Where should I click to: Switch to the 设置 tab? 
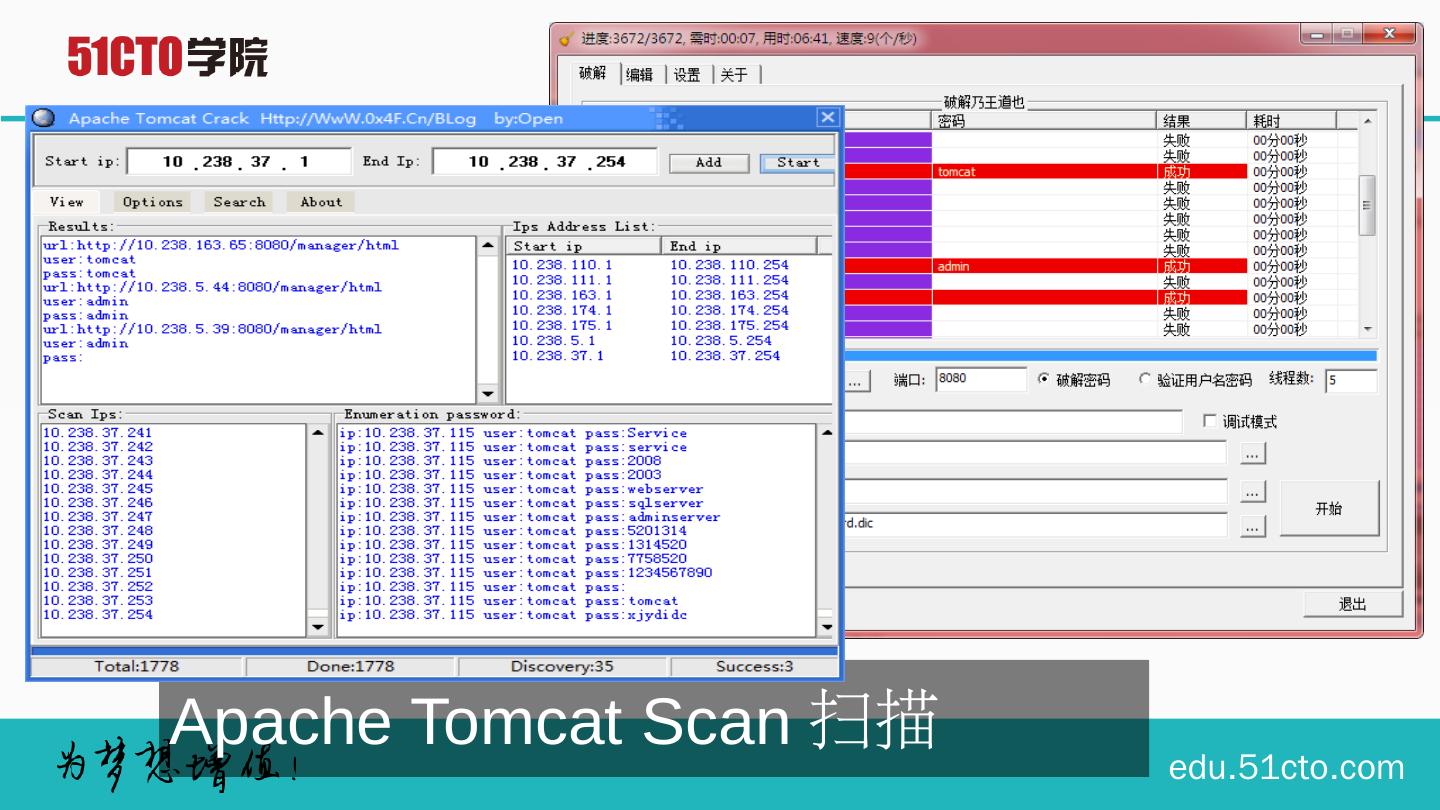687,75
